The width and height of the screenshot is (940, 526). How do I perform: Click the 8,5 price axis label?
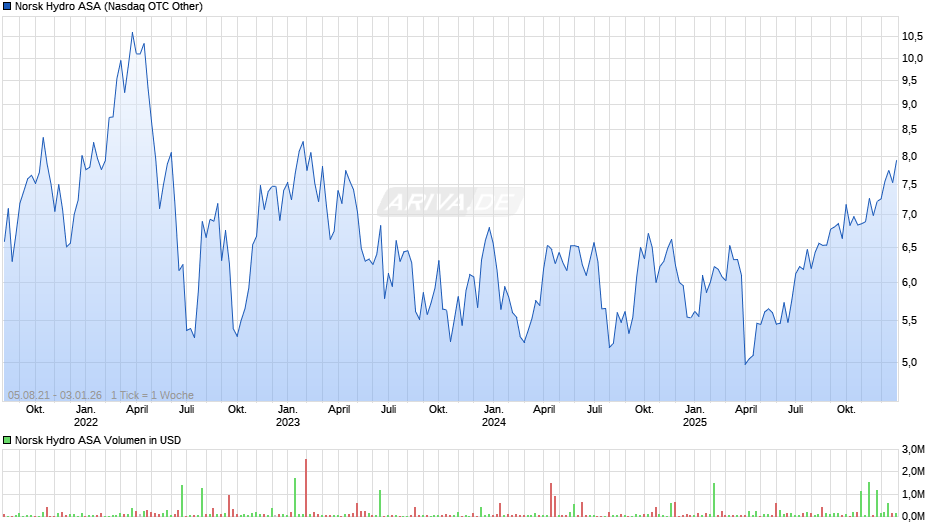pos(909,130)
